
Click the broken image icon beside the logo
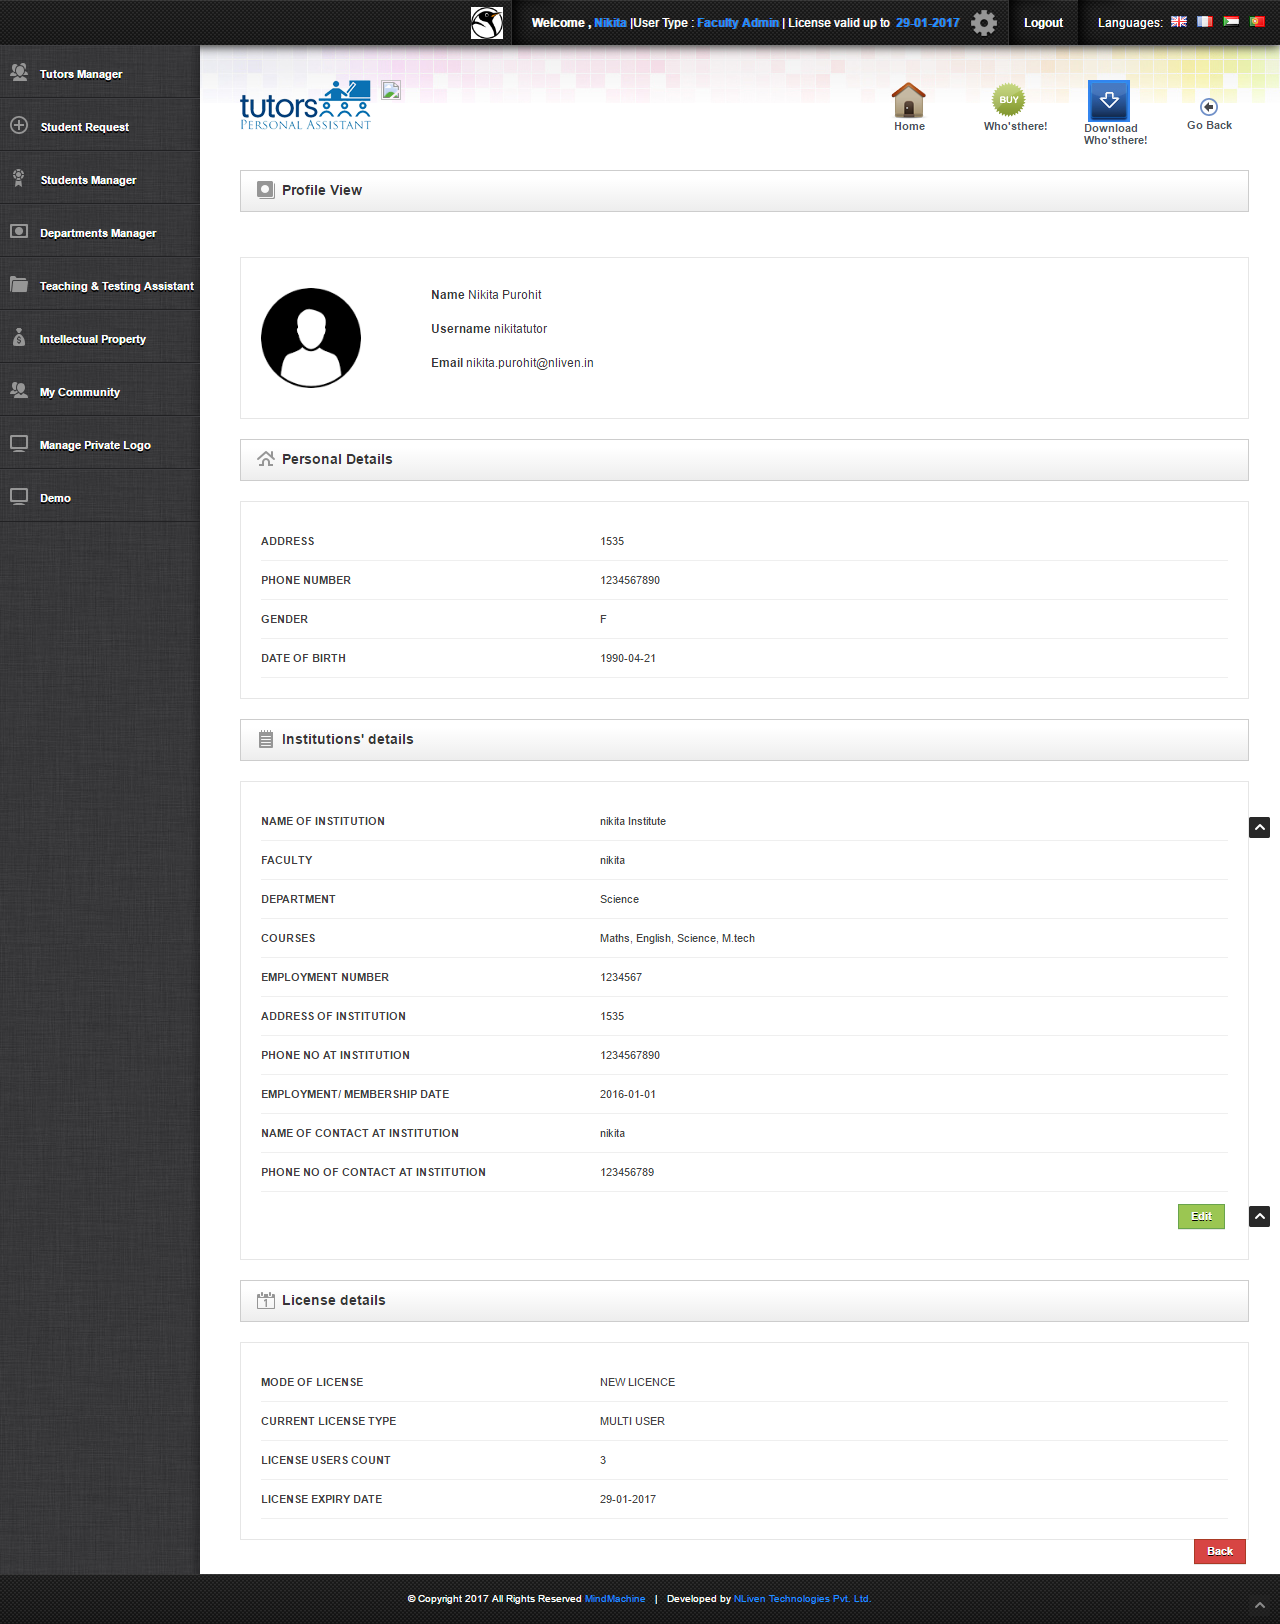pos(391,90)
